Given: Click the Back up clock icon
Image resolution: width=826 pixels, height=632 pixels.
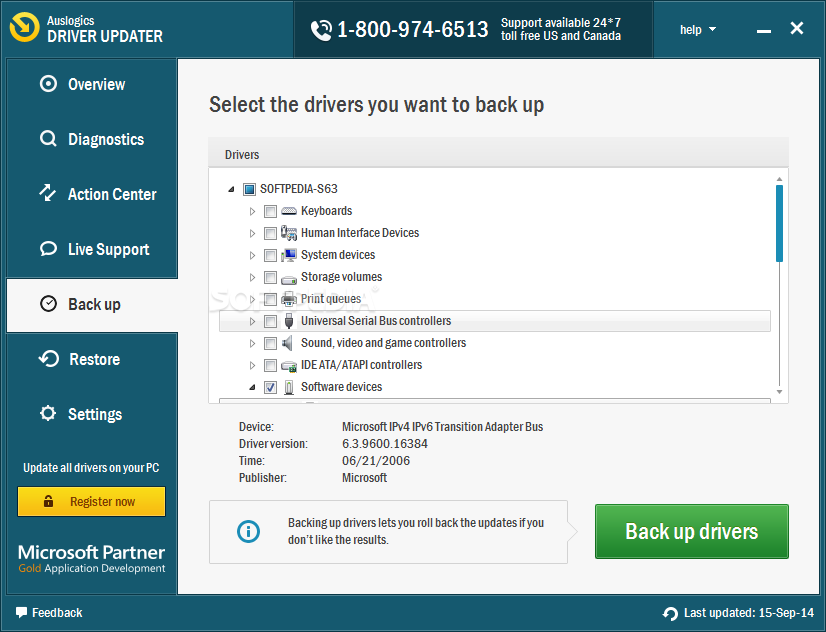Looking at the screenshot, I should pyautogui.click(x=48, y=304).
